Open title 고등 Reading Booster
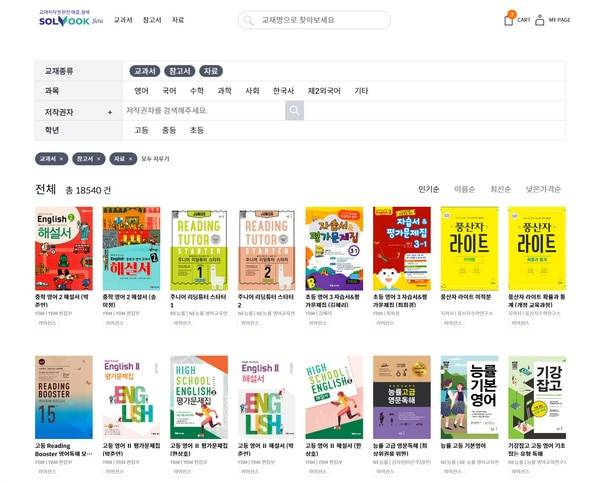Screen dimensions: 616x483 coord(64,450)
